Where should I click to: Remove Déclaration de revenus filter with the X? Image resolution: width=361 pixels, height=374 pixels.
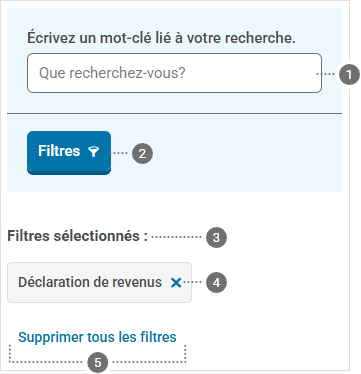tap(176, 283)
